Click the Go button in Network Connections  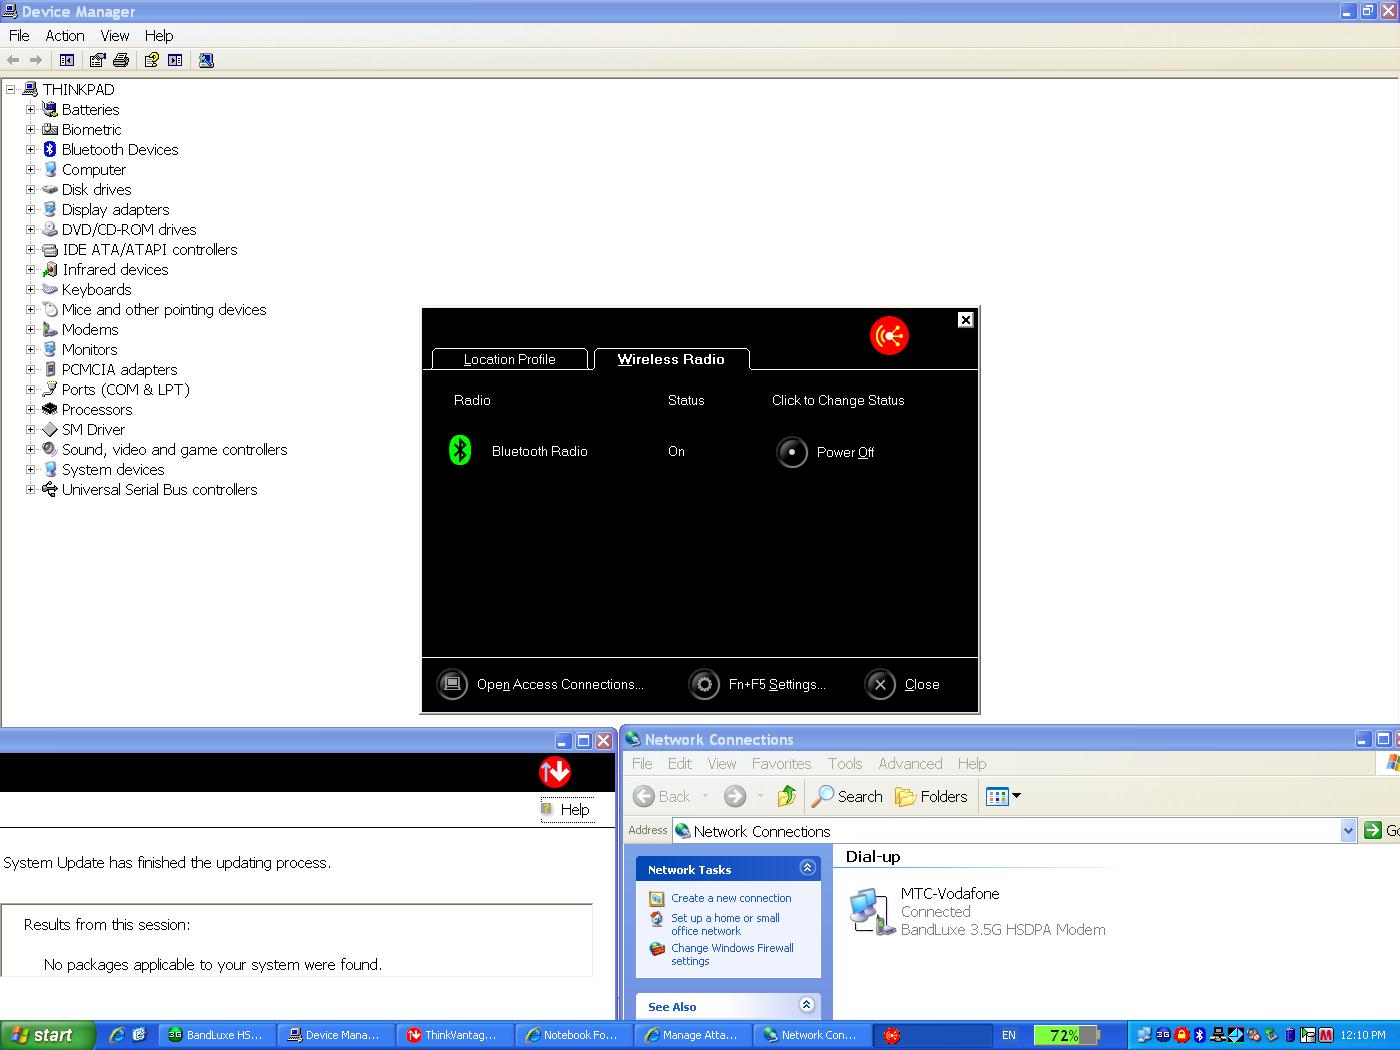[x=1381, y=830]
